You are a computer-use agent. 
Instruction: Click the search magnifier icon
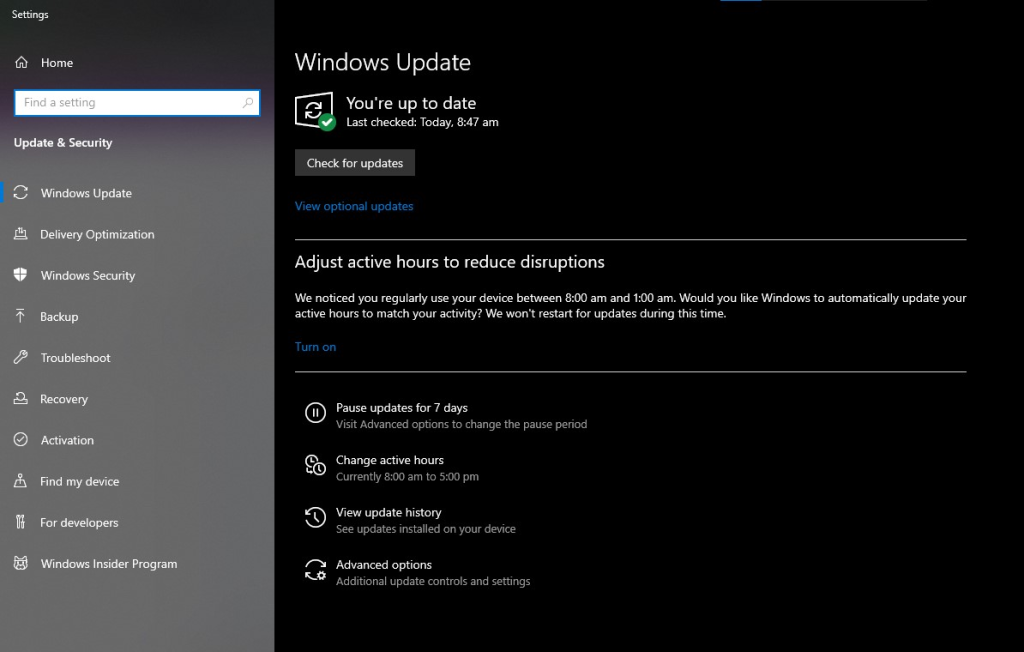[248, 103]
